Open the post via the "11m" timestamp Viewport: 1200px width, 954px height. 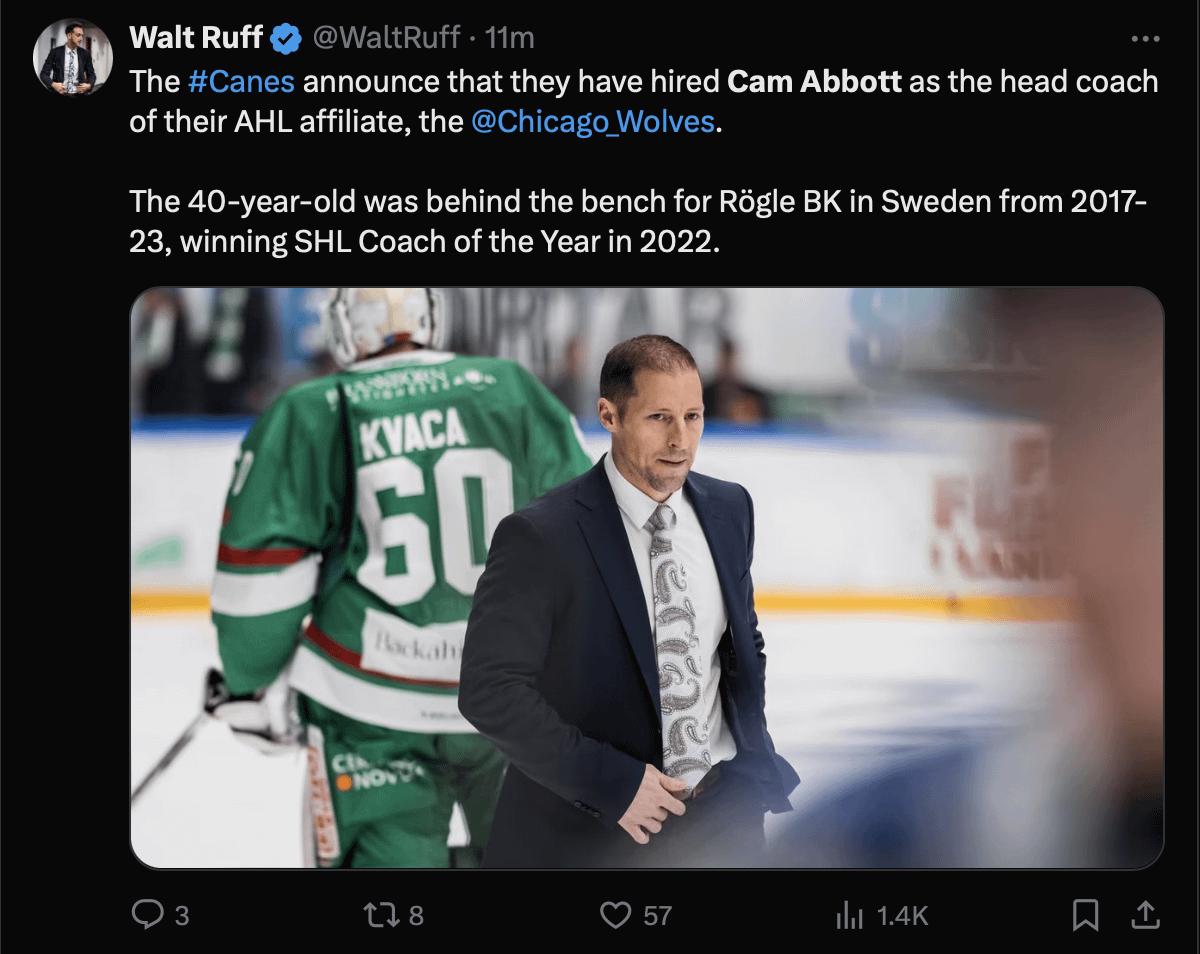509,38
